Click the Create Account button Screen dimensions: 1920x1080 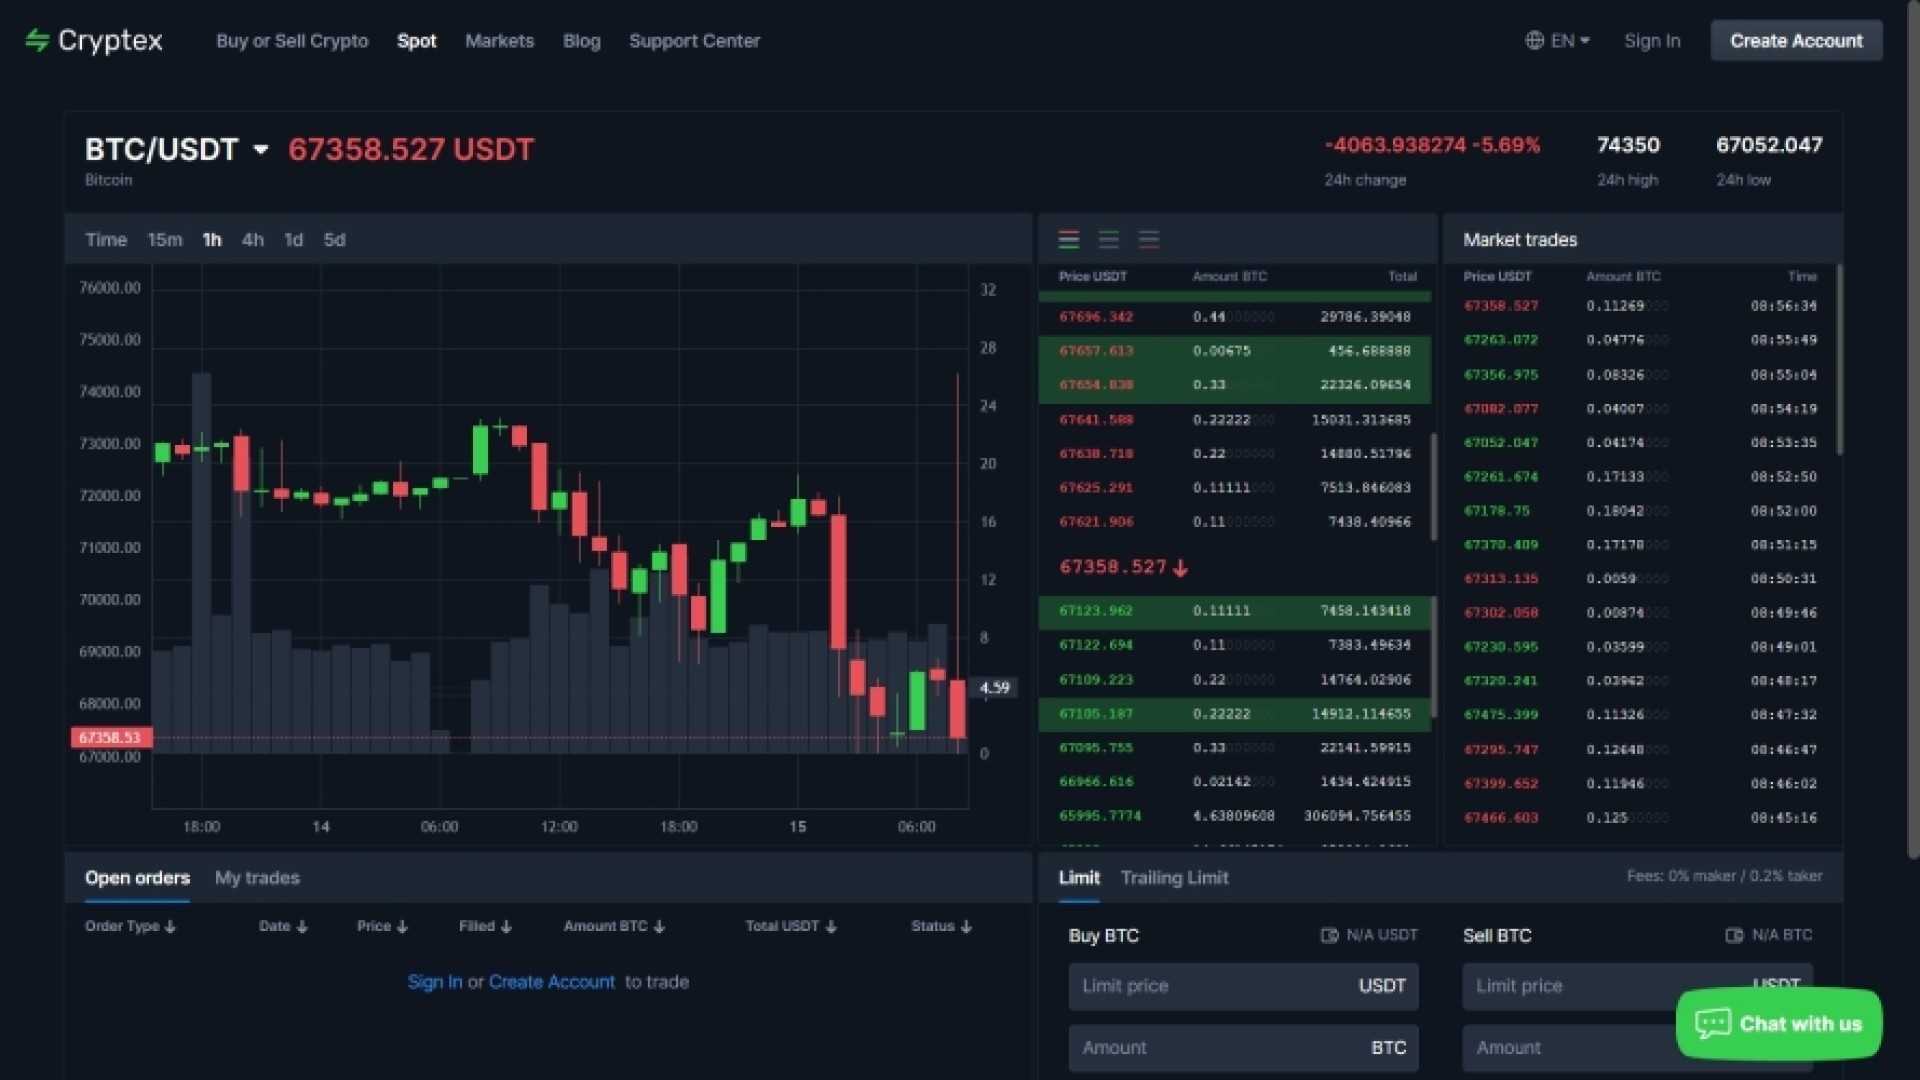1796,40
